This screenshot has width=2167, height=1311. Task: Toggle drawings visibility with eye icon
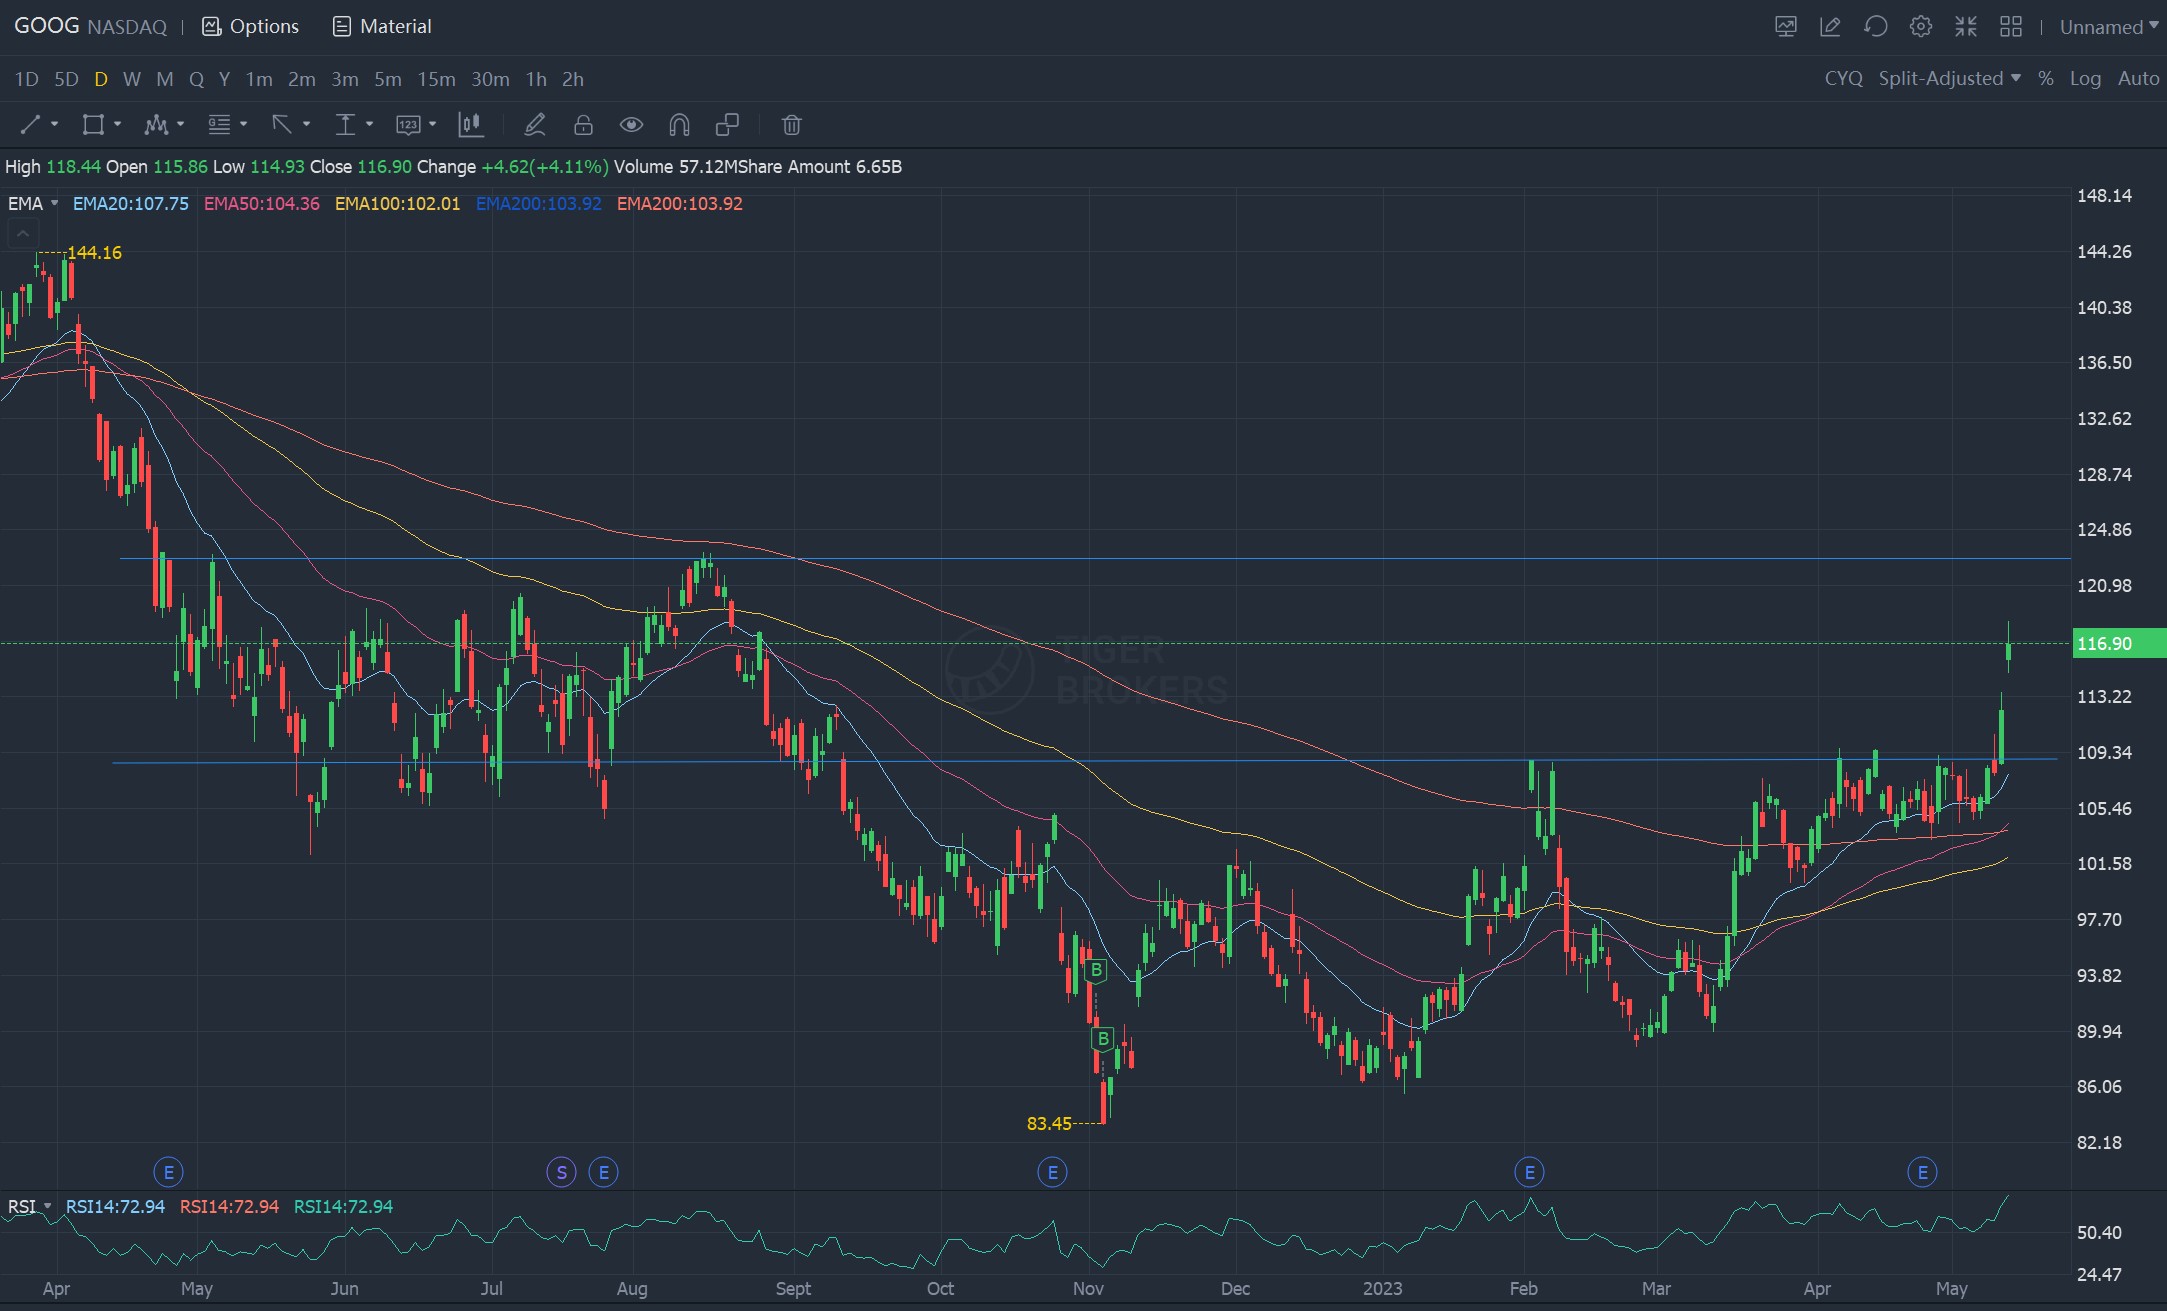[631, 125]
